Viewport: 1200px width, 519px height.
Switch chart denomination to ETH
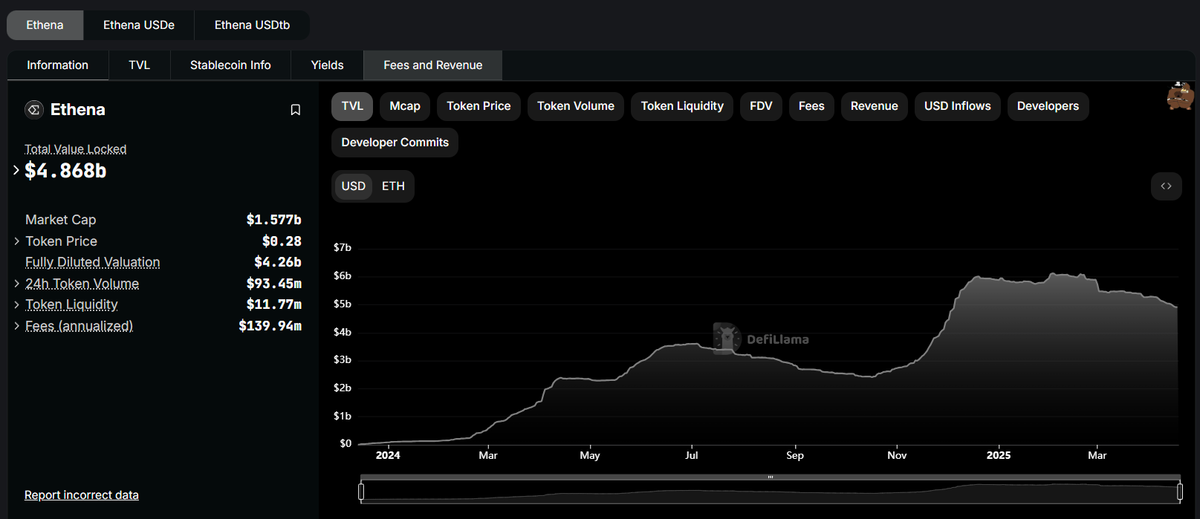[x=393, y=186]
